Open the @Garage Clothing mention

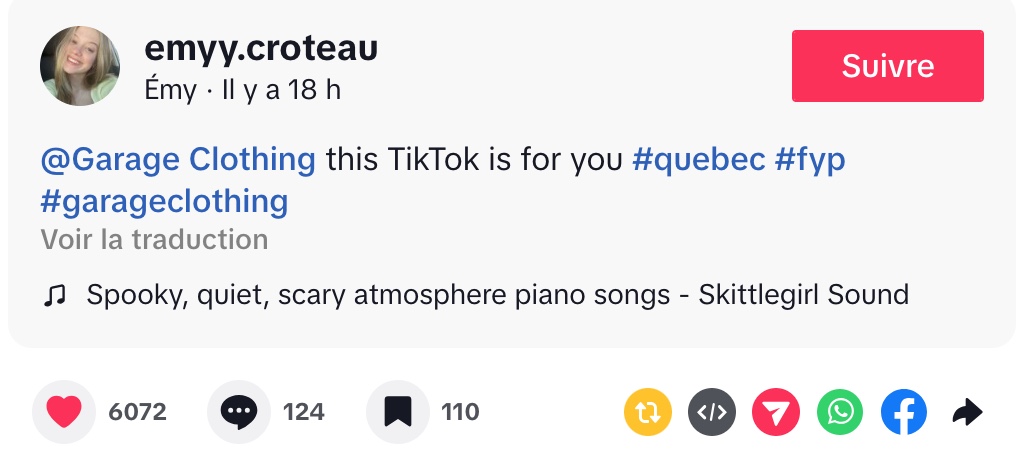pos(178,159)
